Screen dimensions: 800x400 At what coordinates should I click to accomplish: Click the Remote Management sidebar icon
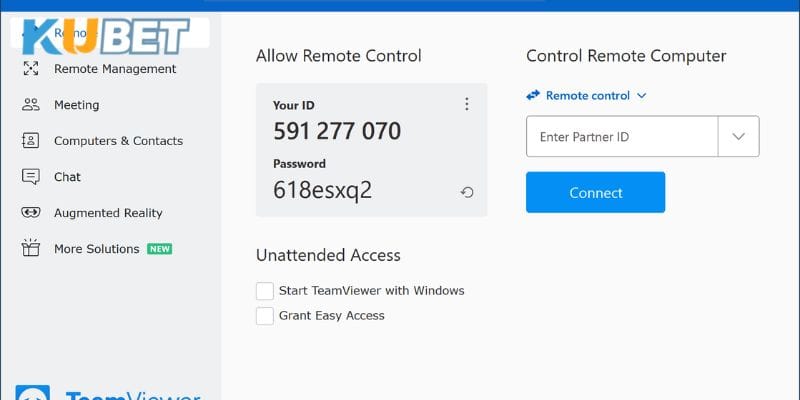pos(31,69)
